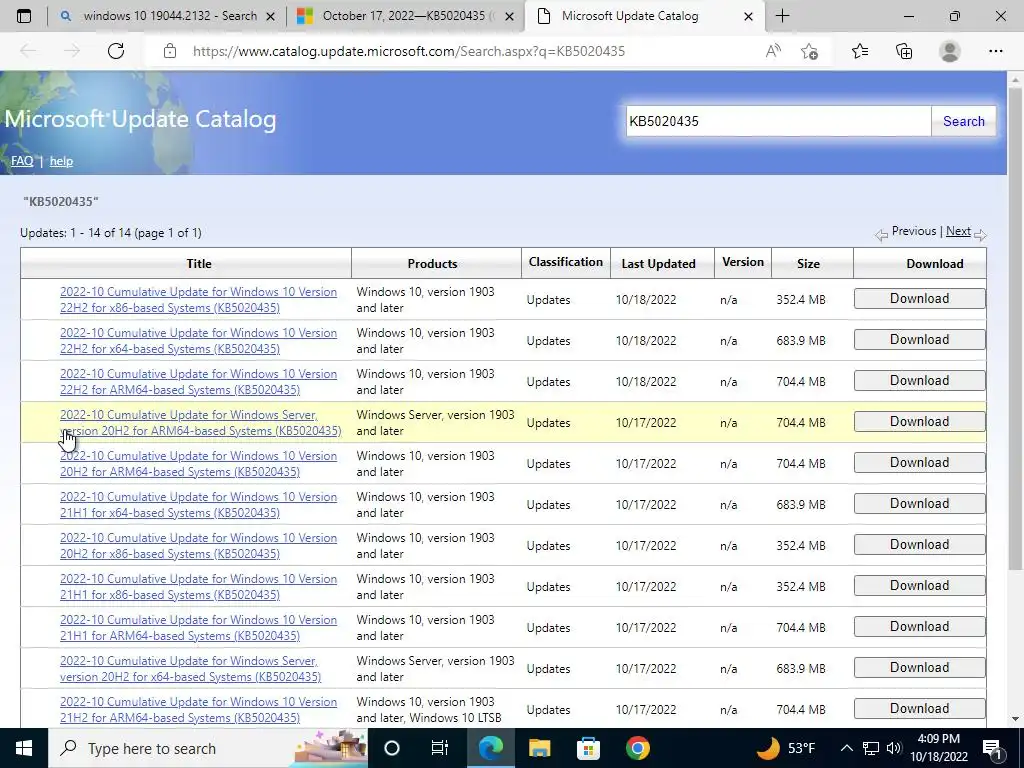The width and height of the screenshot is (1024, 768).
Task: Open the Settings and more ellipsis menu
Action: tap(995, 51)
